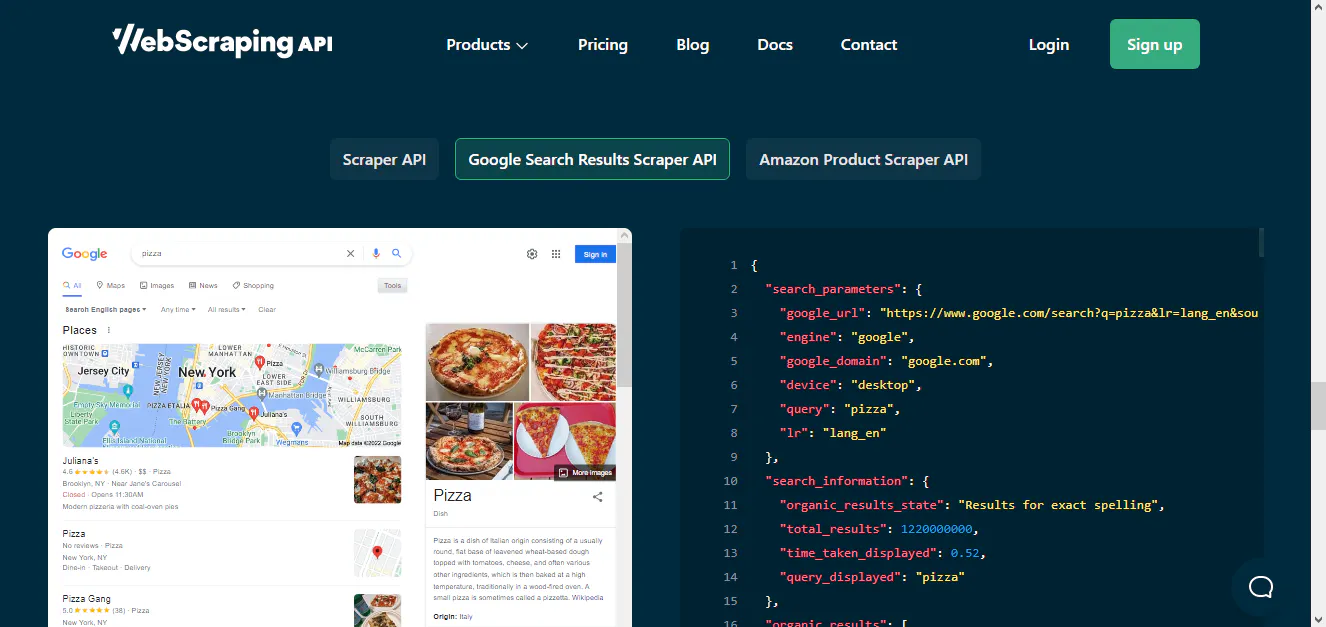Open the chat support bubble icon
The width and height of the screenshot is (1326, 627).
coord(1260,587)
